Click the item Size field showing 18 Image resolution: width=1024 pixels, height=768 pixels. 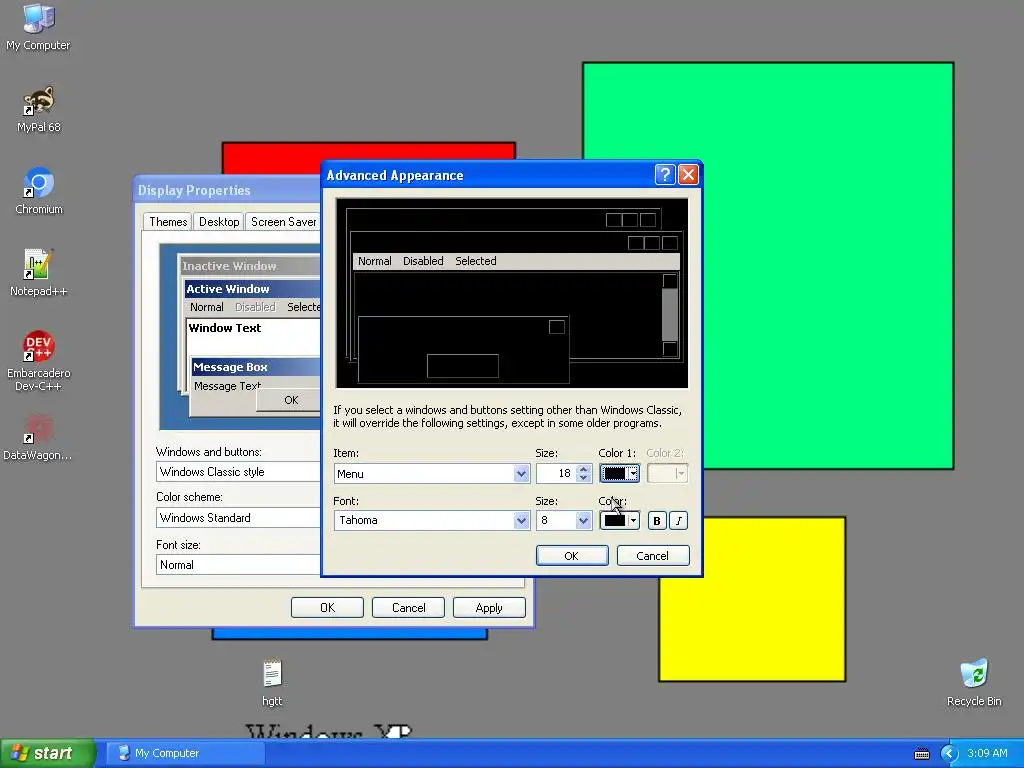(556, 473)
